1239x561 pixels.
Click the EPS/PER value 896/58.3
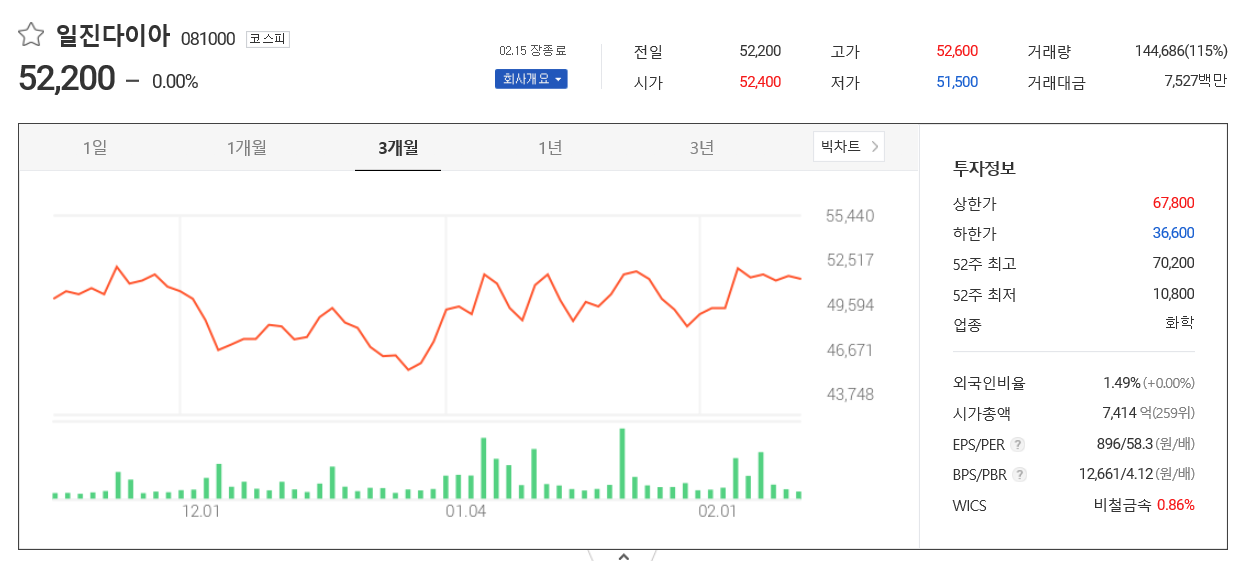coord(1125,444)
